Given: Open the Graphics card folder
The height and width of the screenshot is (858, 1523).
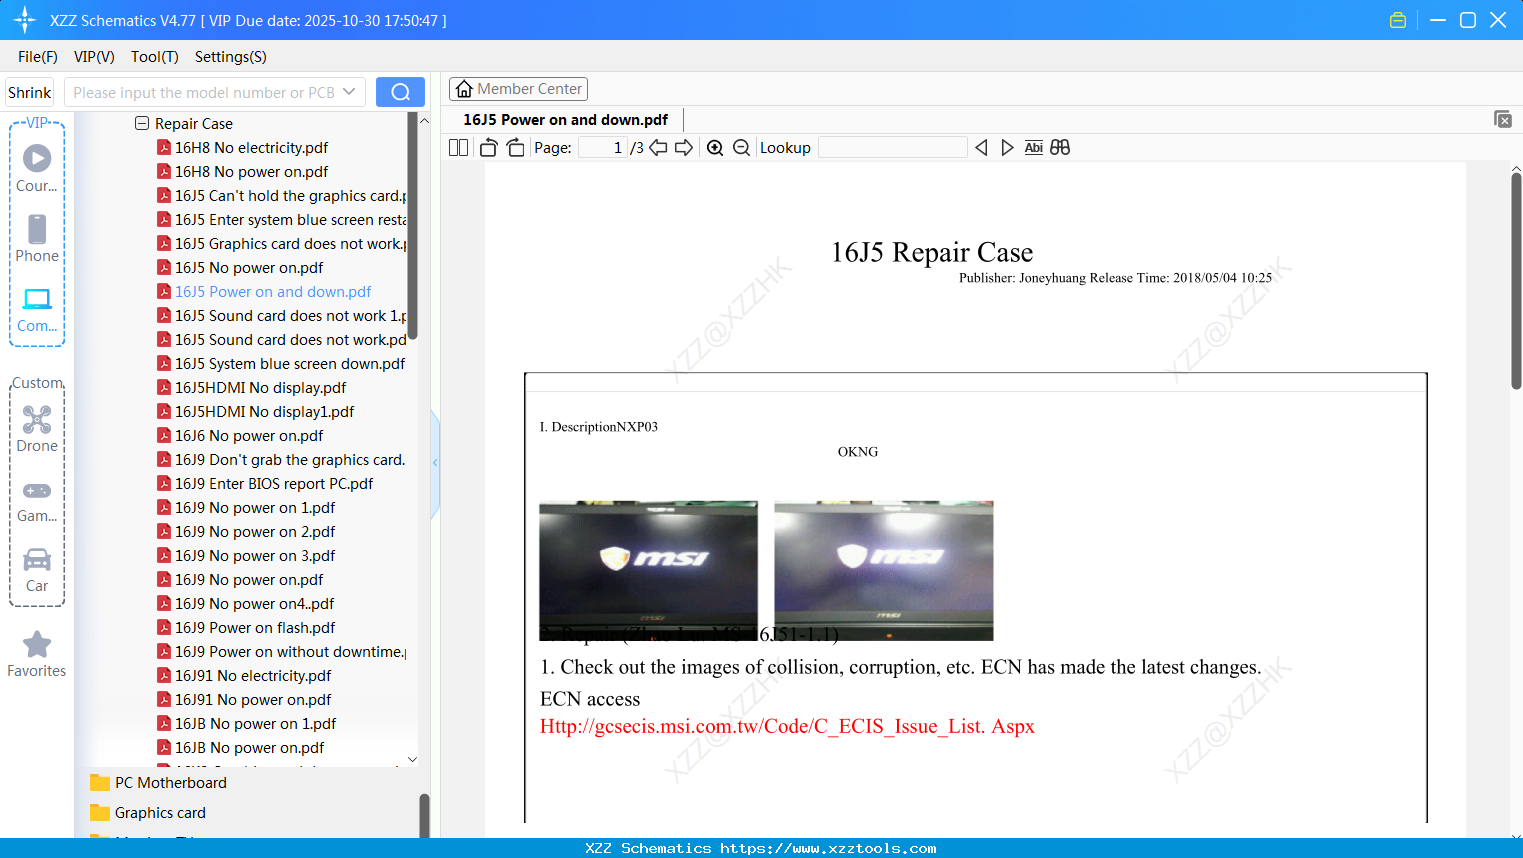Looking at the screenshot, I should coord(148,813).
